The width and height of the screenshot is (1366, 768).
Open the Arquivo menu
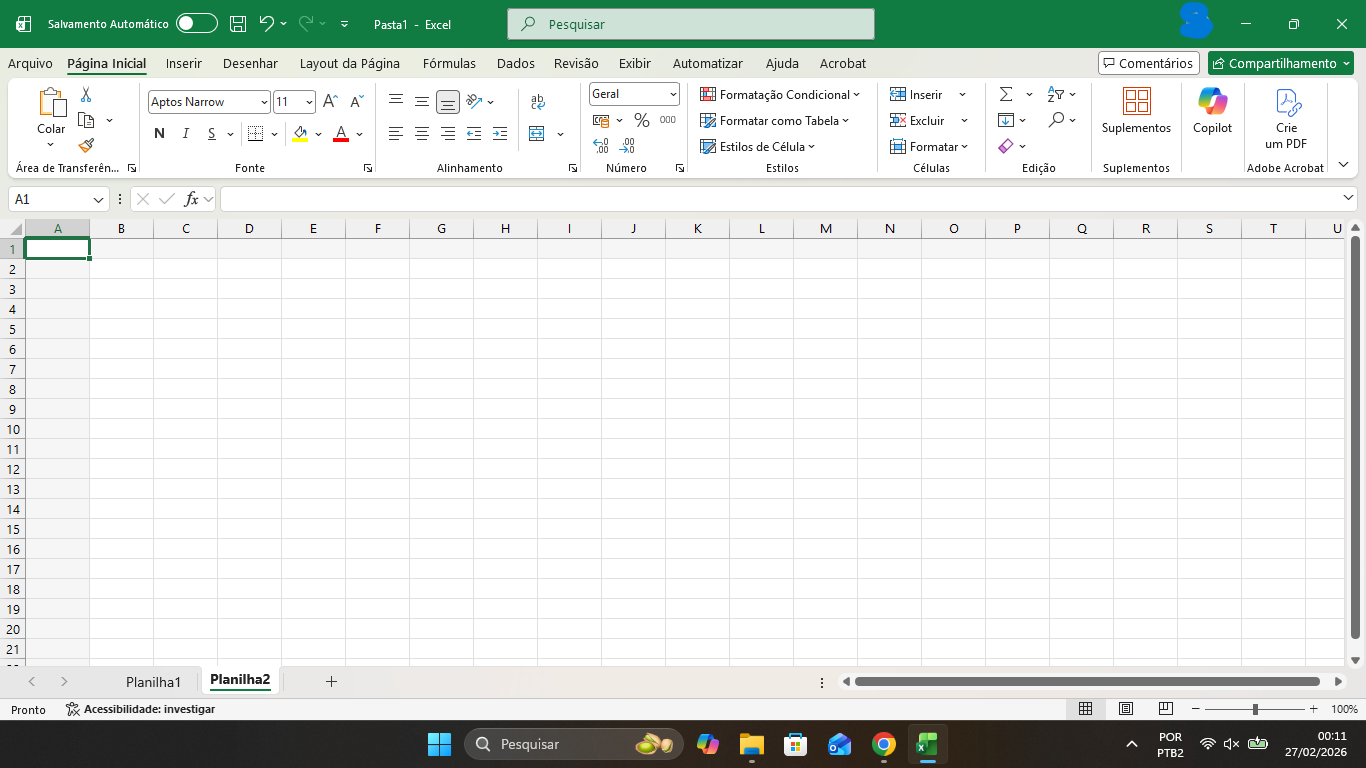click(x=30, y=63)
